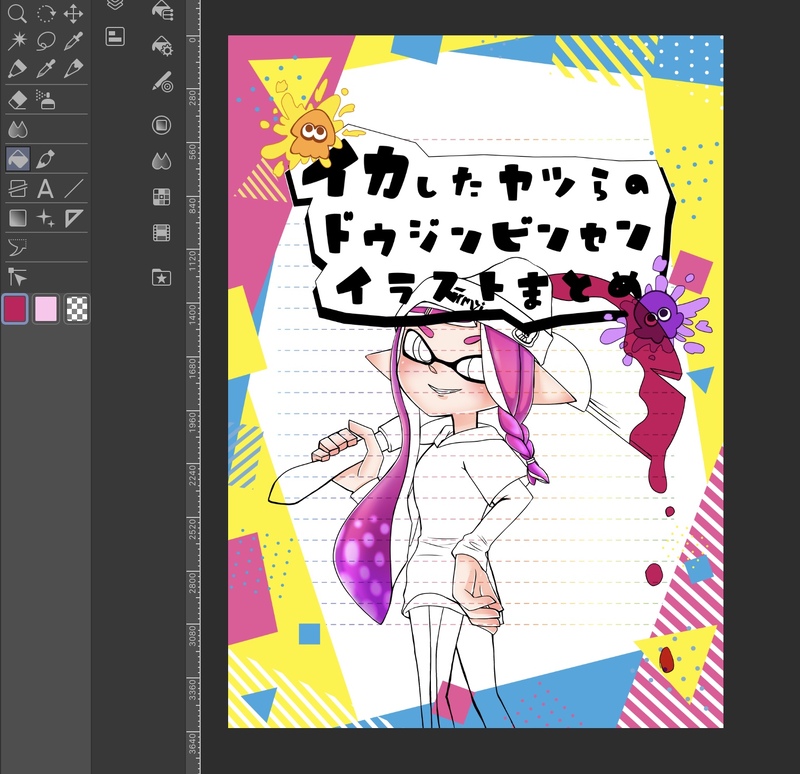Viewport: 800px width, 774px height.
Task: Select the triangle Ruler tool
Action: point(73,218)
